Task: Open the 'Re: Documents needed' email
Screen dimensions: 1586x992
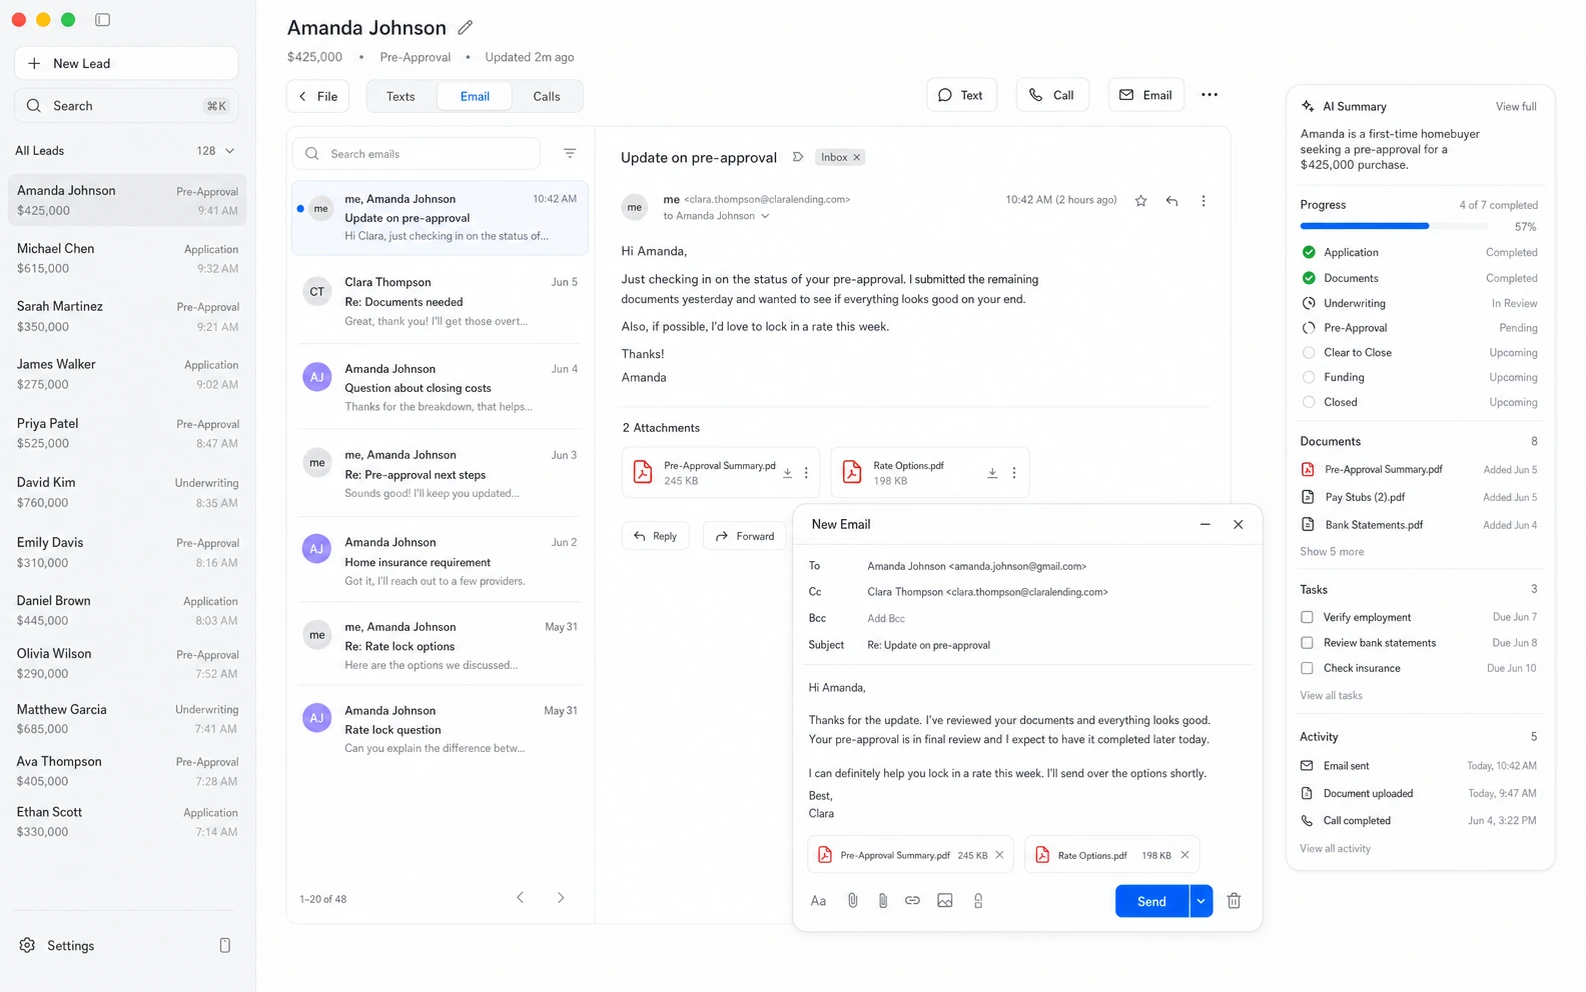Action: click(440, 301)
